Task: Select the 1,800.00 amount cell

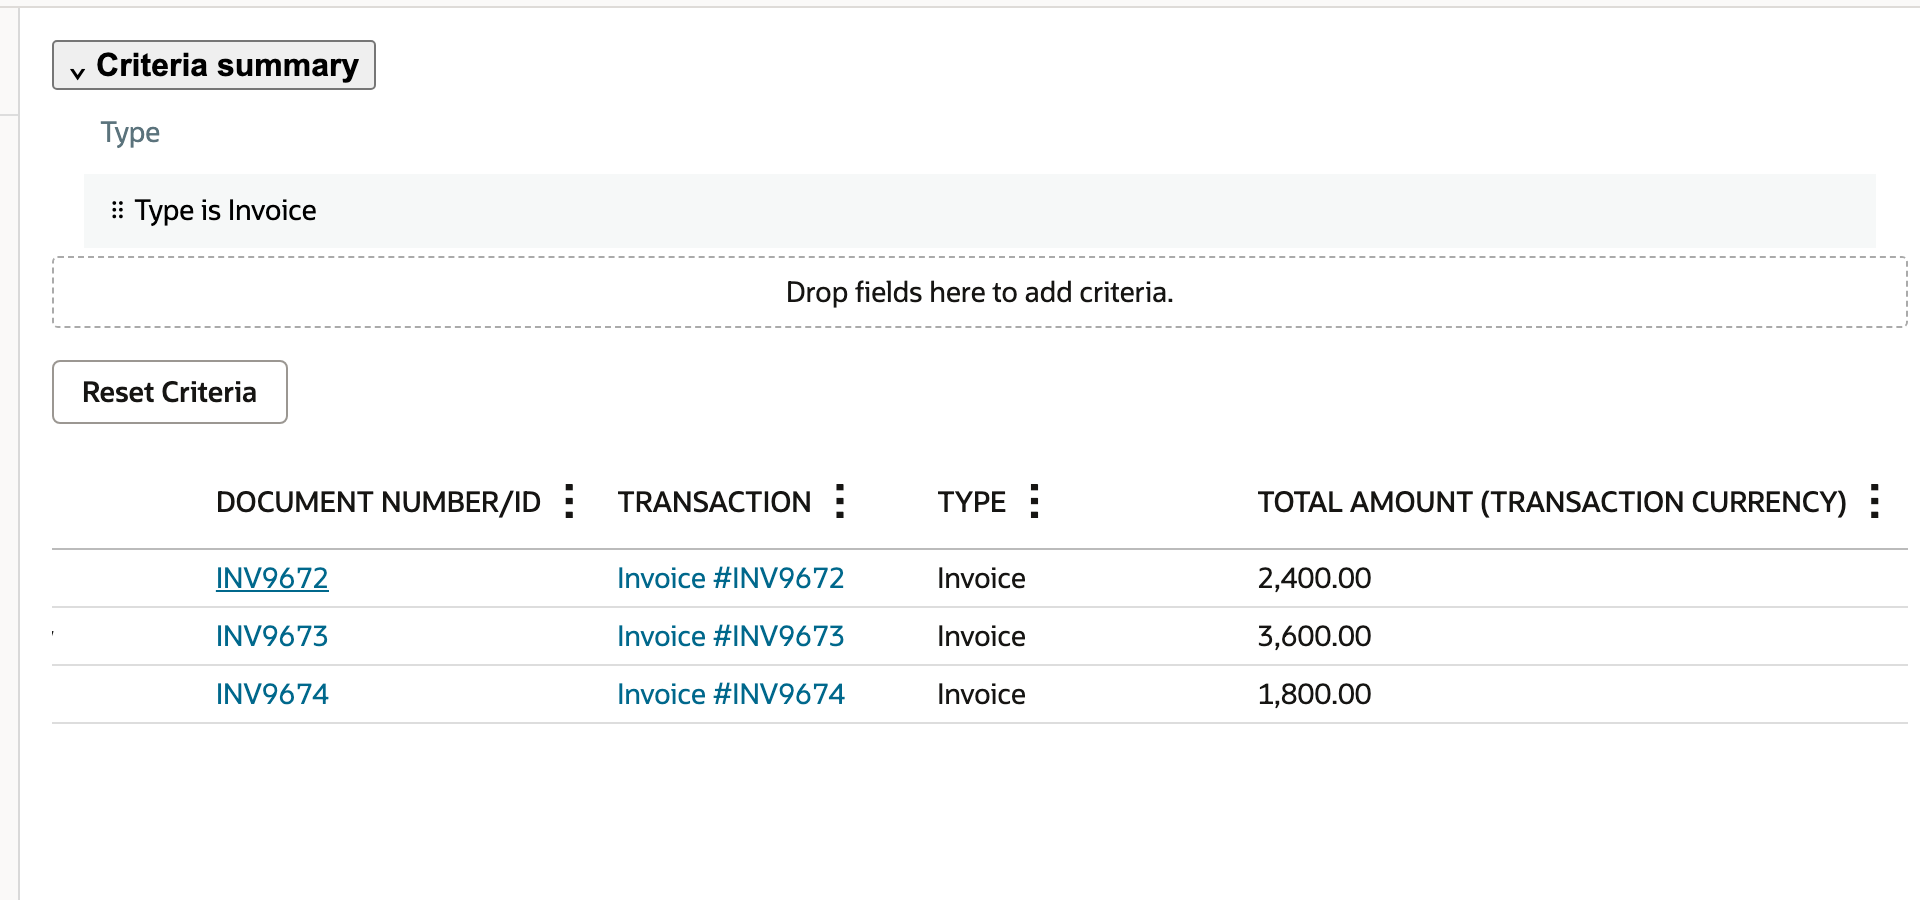Action: [x=1315, y=694]
